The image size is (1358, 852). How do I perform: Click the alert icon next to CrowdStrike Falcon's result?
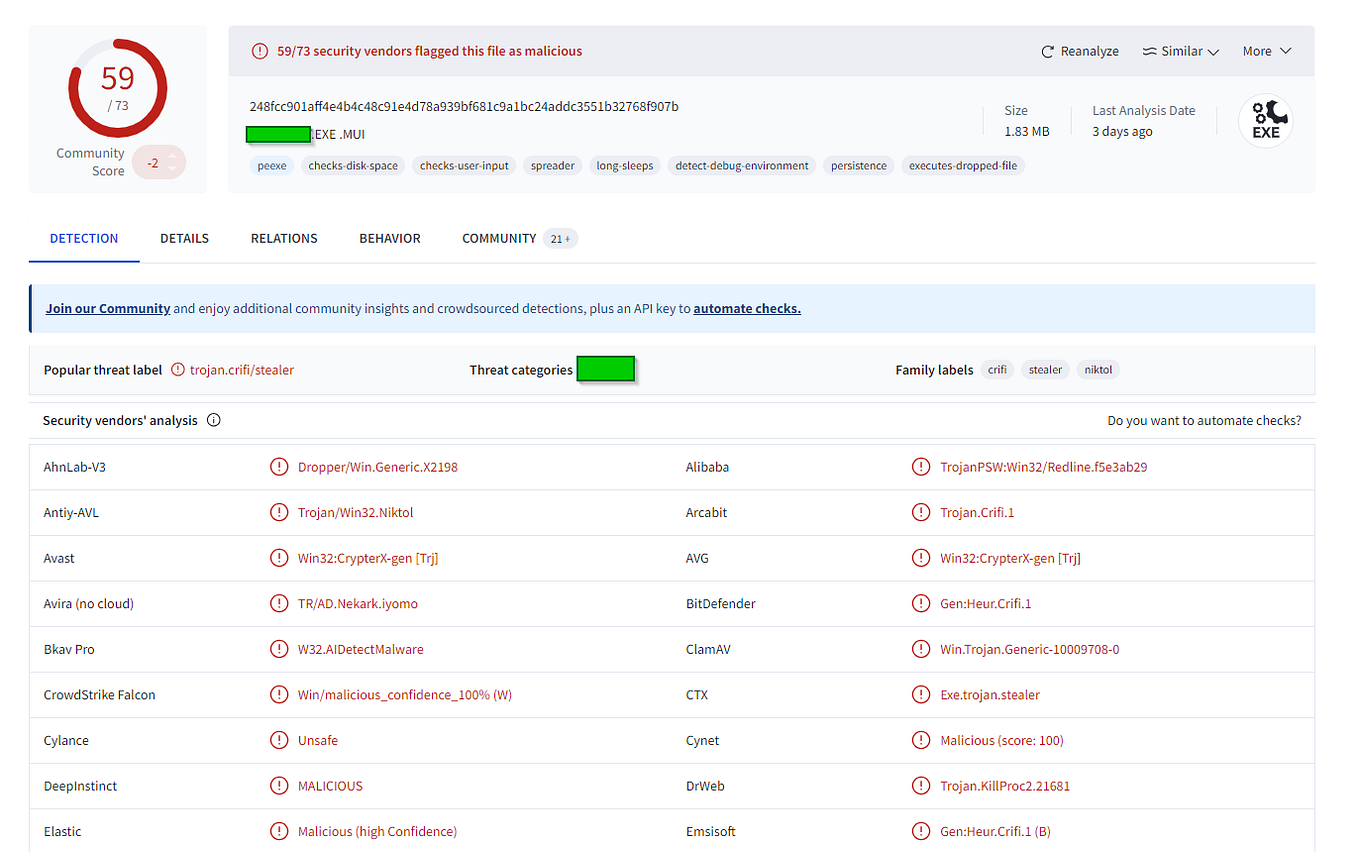click(279, 694)
